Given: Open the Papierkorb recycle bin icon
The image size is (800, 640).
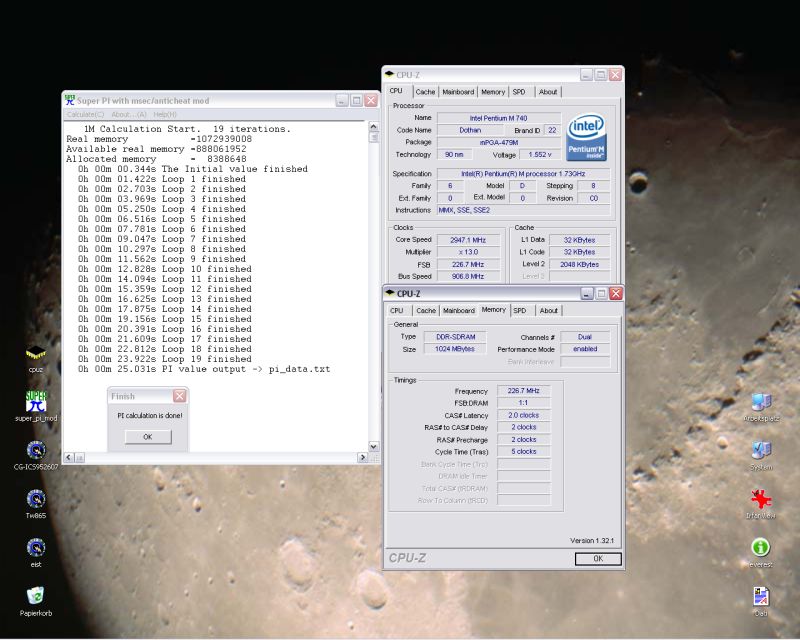Looking at the screenshot, I should 36,601.
